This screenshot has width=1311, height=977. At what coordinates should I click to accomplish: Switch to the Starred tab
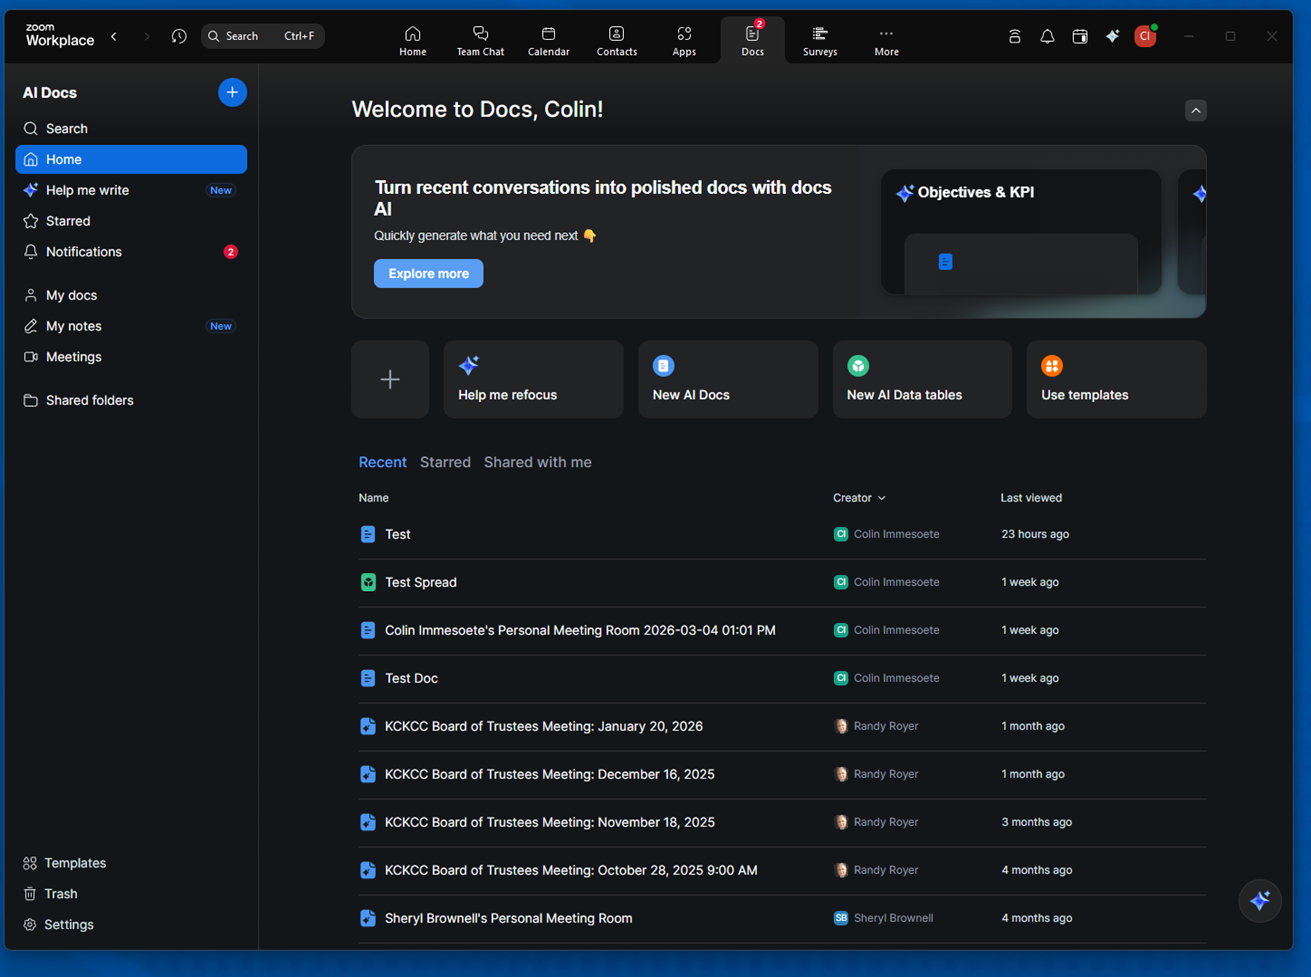pos(445,462)
